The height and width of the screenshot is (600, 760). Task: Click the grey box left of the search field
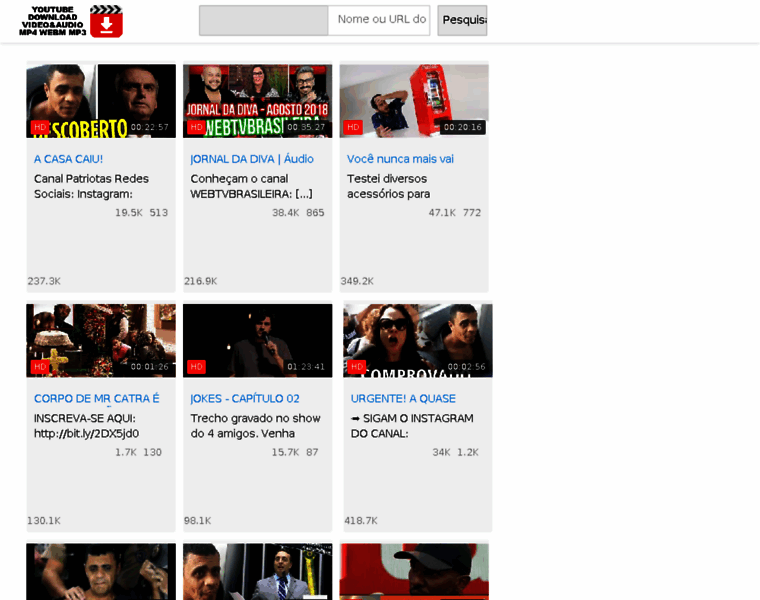pos(263,20)
